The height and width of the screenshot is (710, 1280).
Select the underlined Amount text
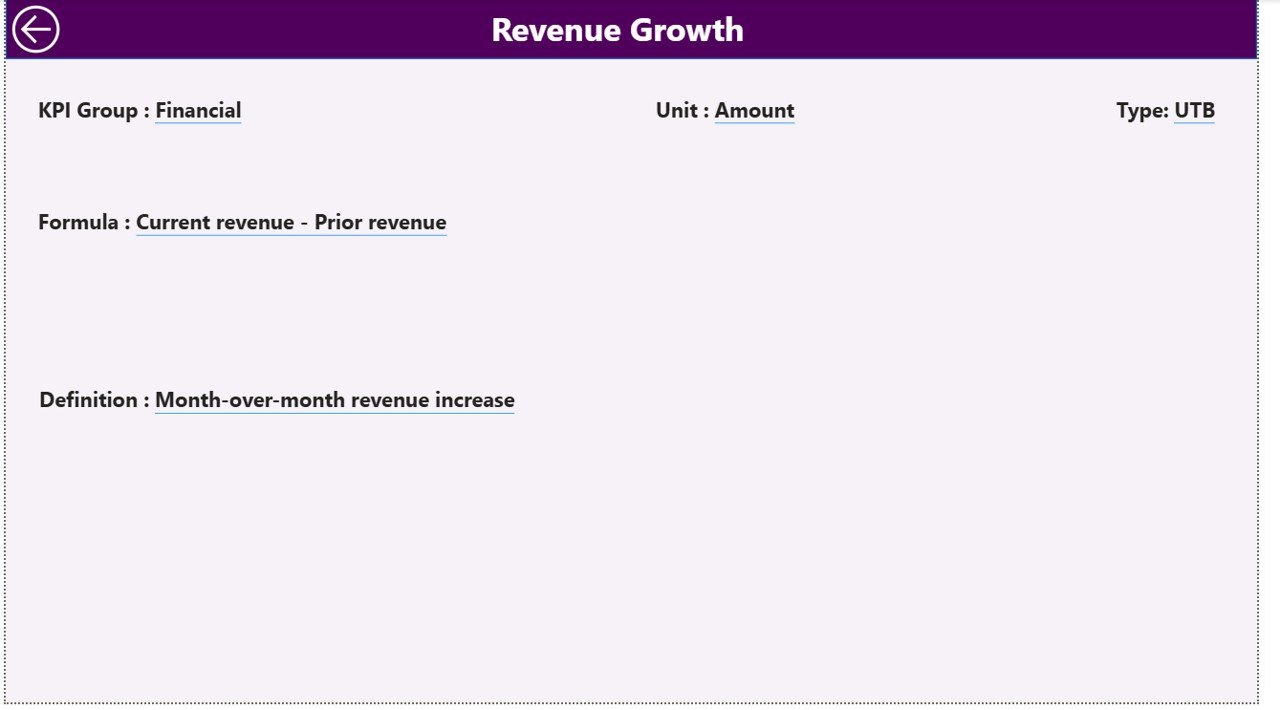754,110
